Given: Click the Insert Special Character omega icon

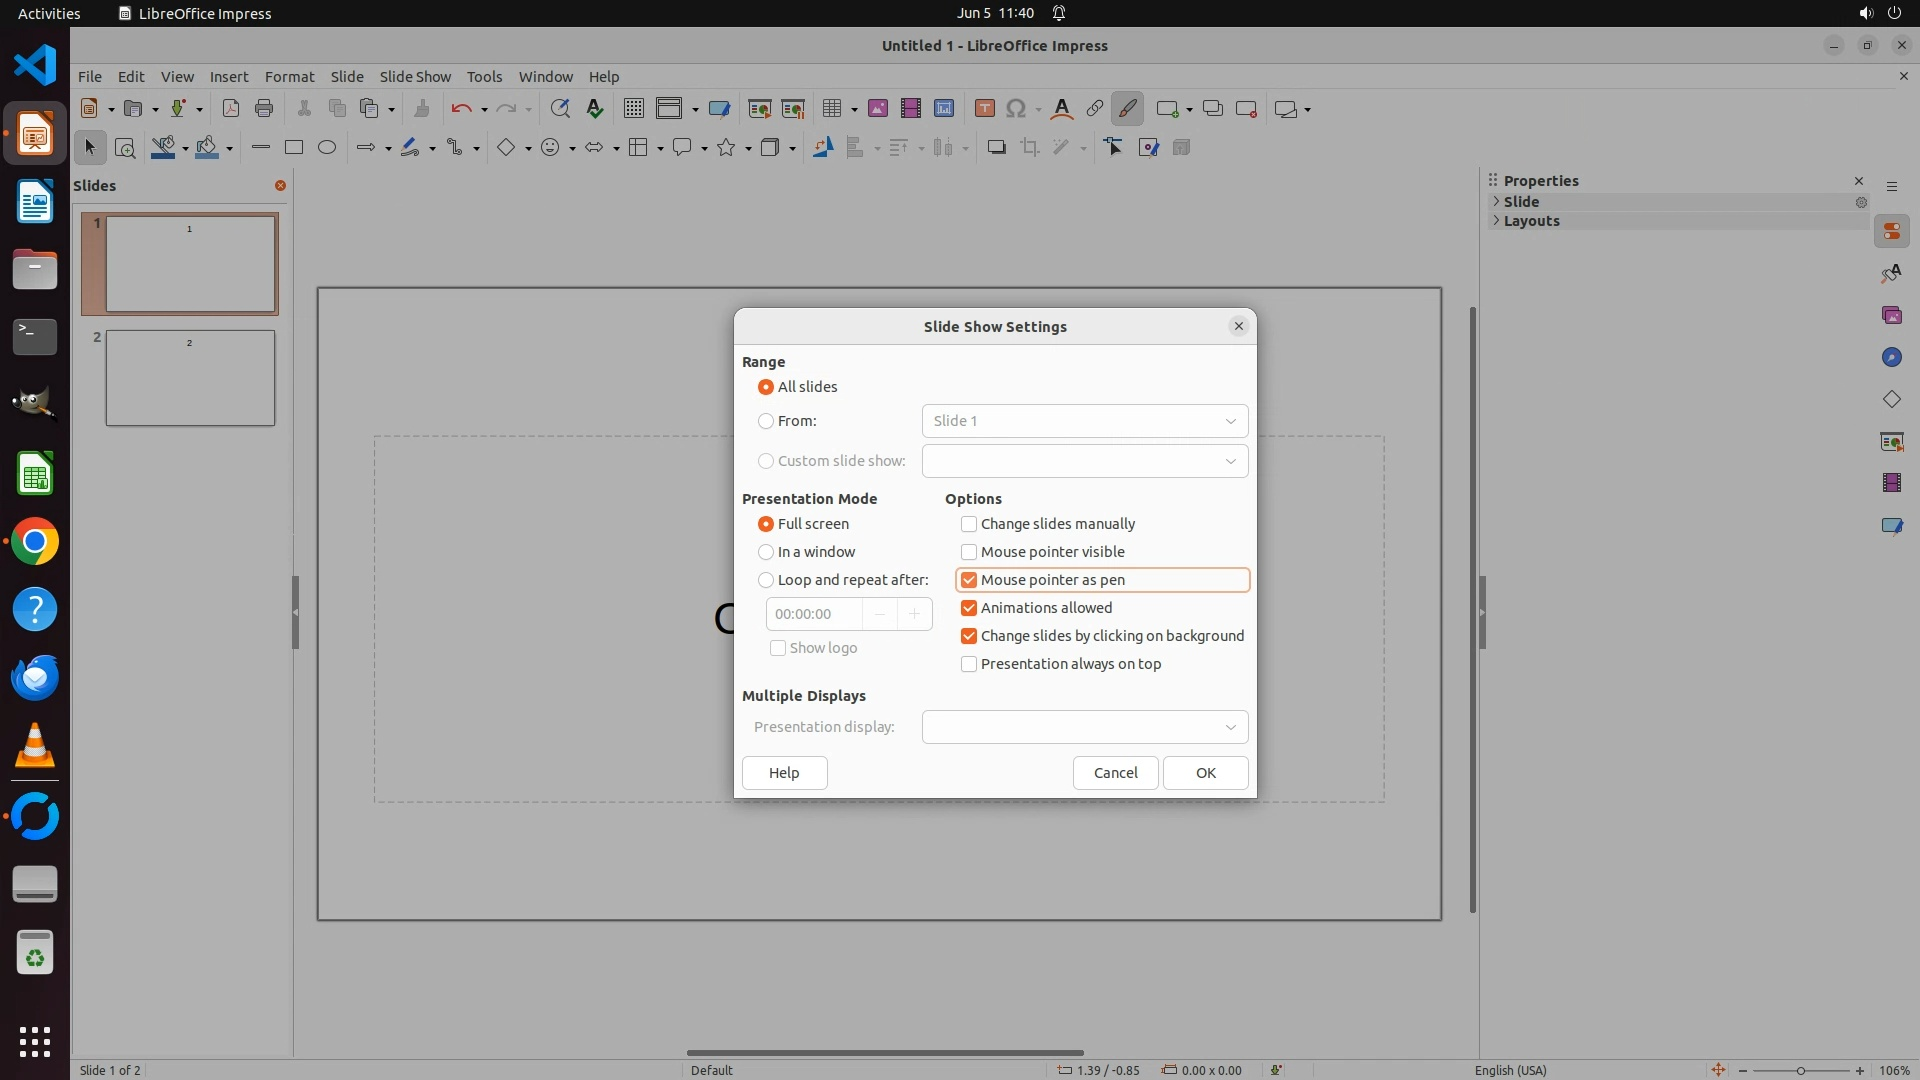Looking at the screenshot, I should tap(1016, 109).
